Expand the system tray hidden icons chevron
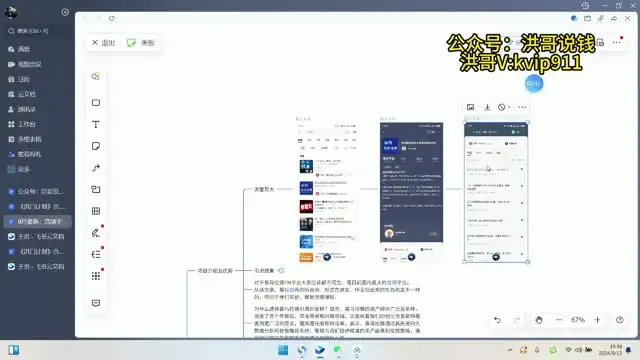This screenshot has height=360, width=640. coord(510,350)
